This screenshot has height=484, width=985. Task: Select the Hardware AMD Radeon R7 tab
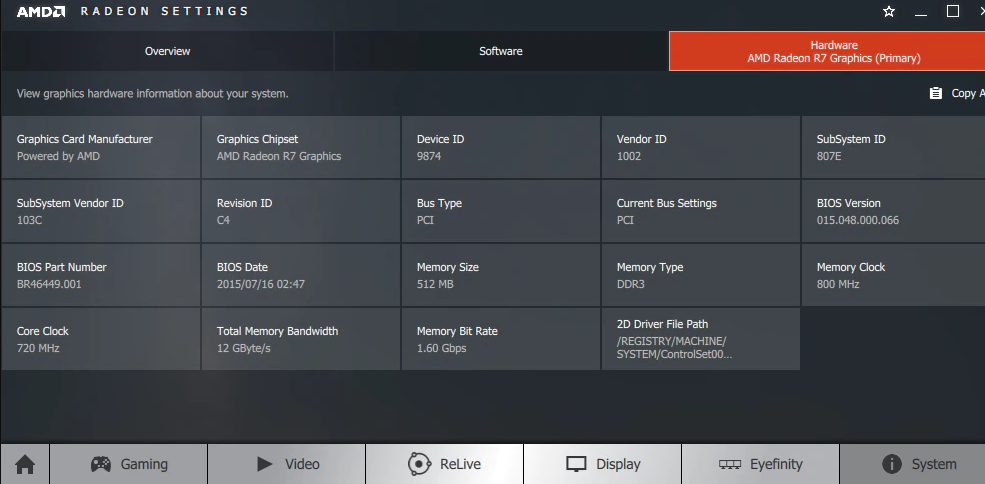click(x=827, y=51)
